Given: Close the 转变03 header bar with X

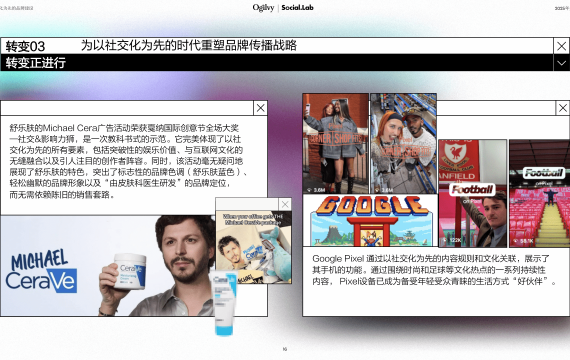Looking at the screenshot, I should (x=561, y=46).
